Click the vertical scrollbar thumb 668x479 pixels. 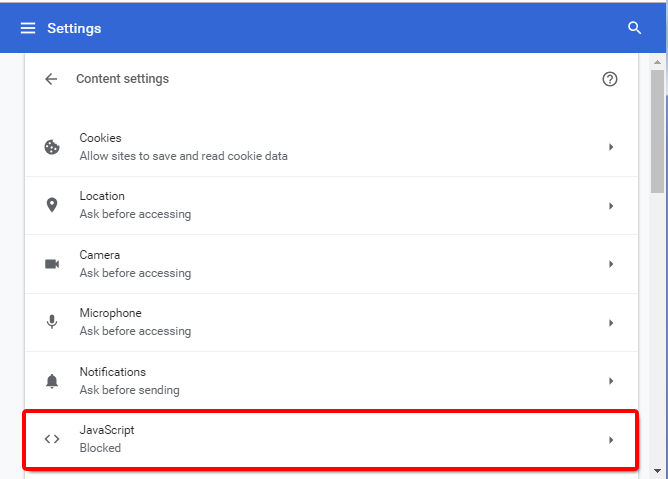[657, 130]
